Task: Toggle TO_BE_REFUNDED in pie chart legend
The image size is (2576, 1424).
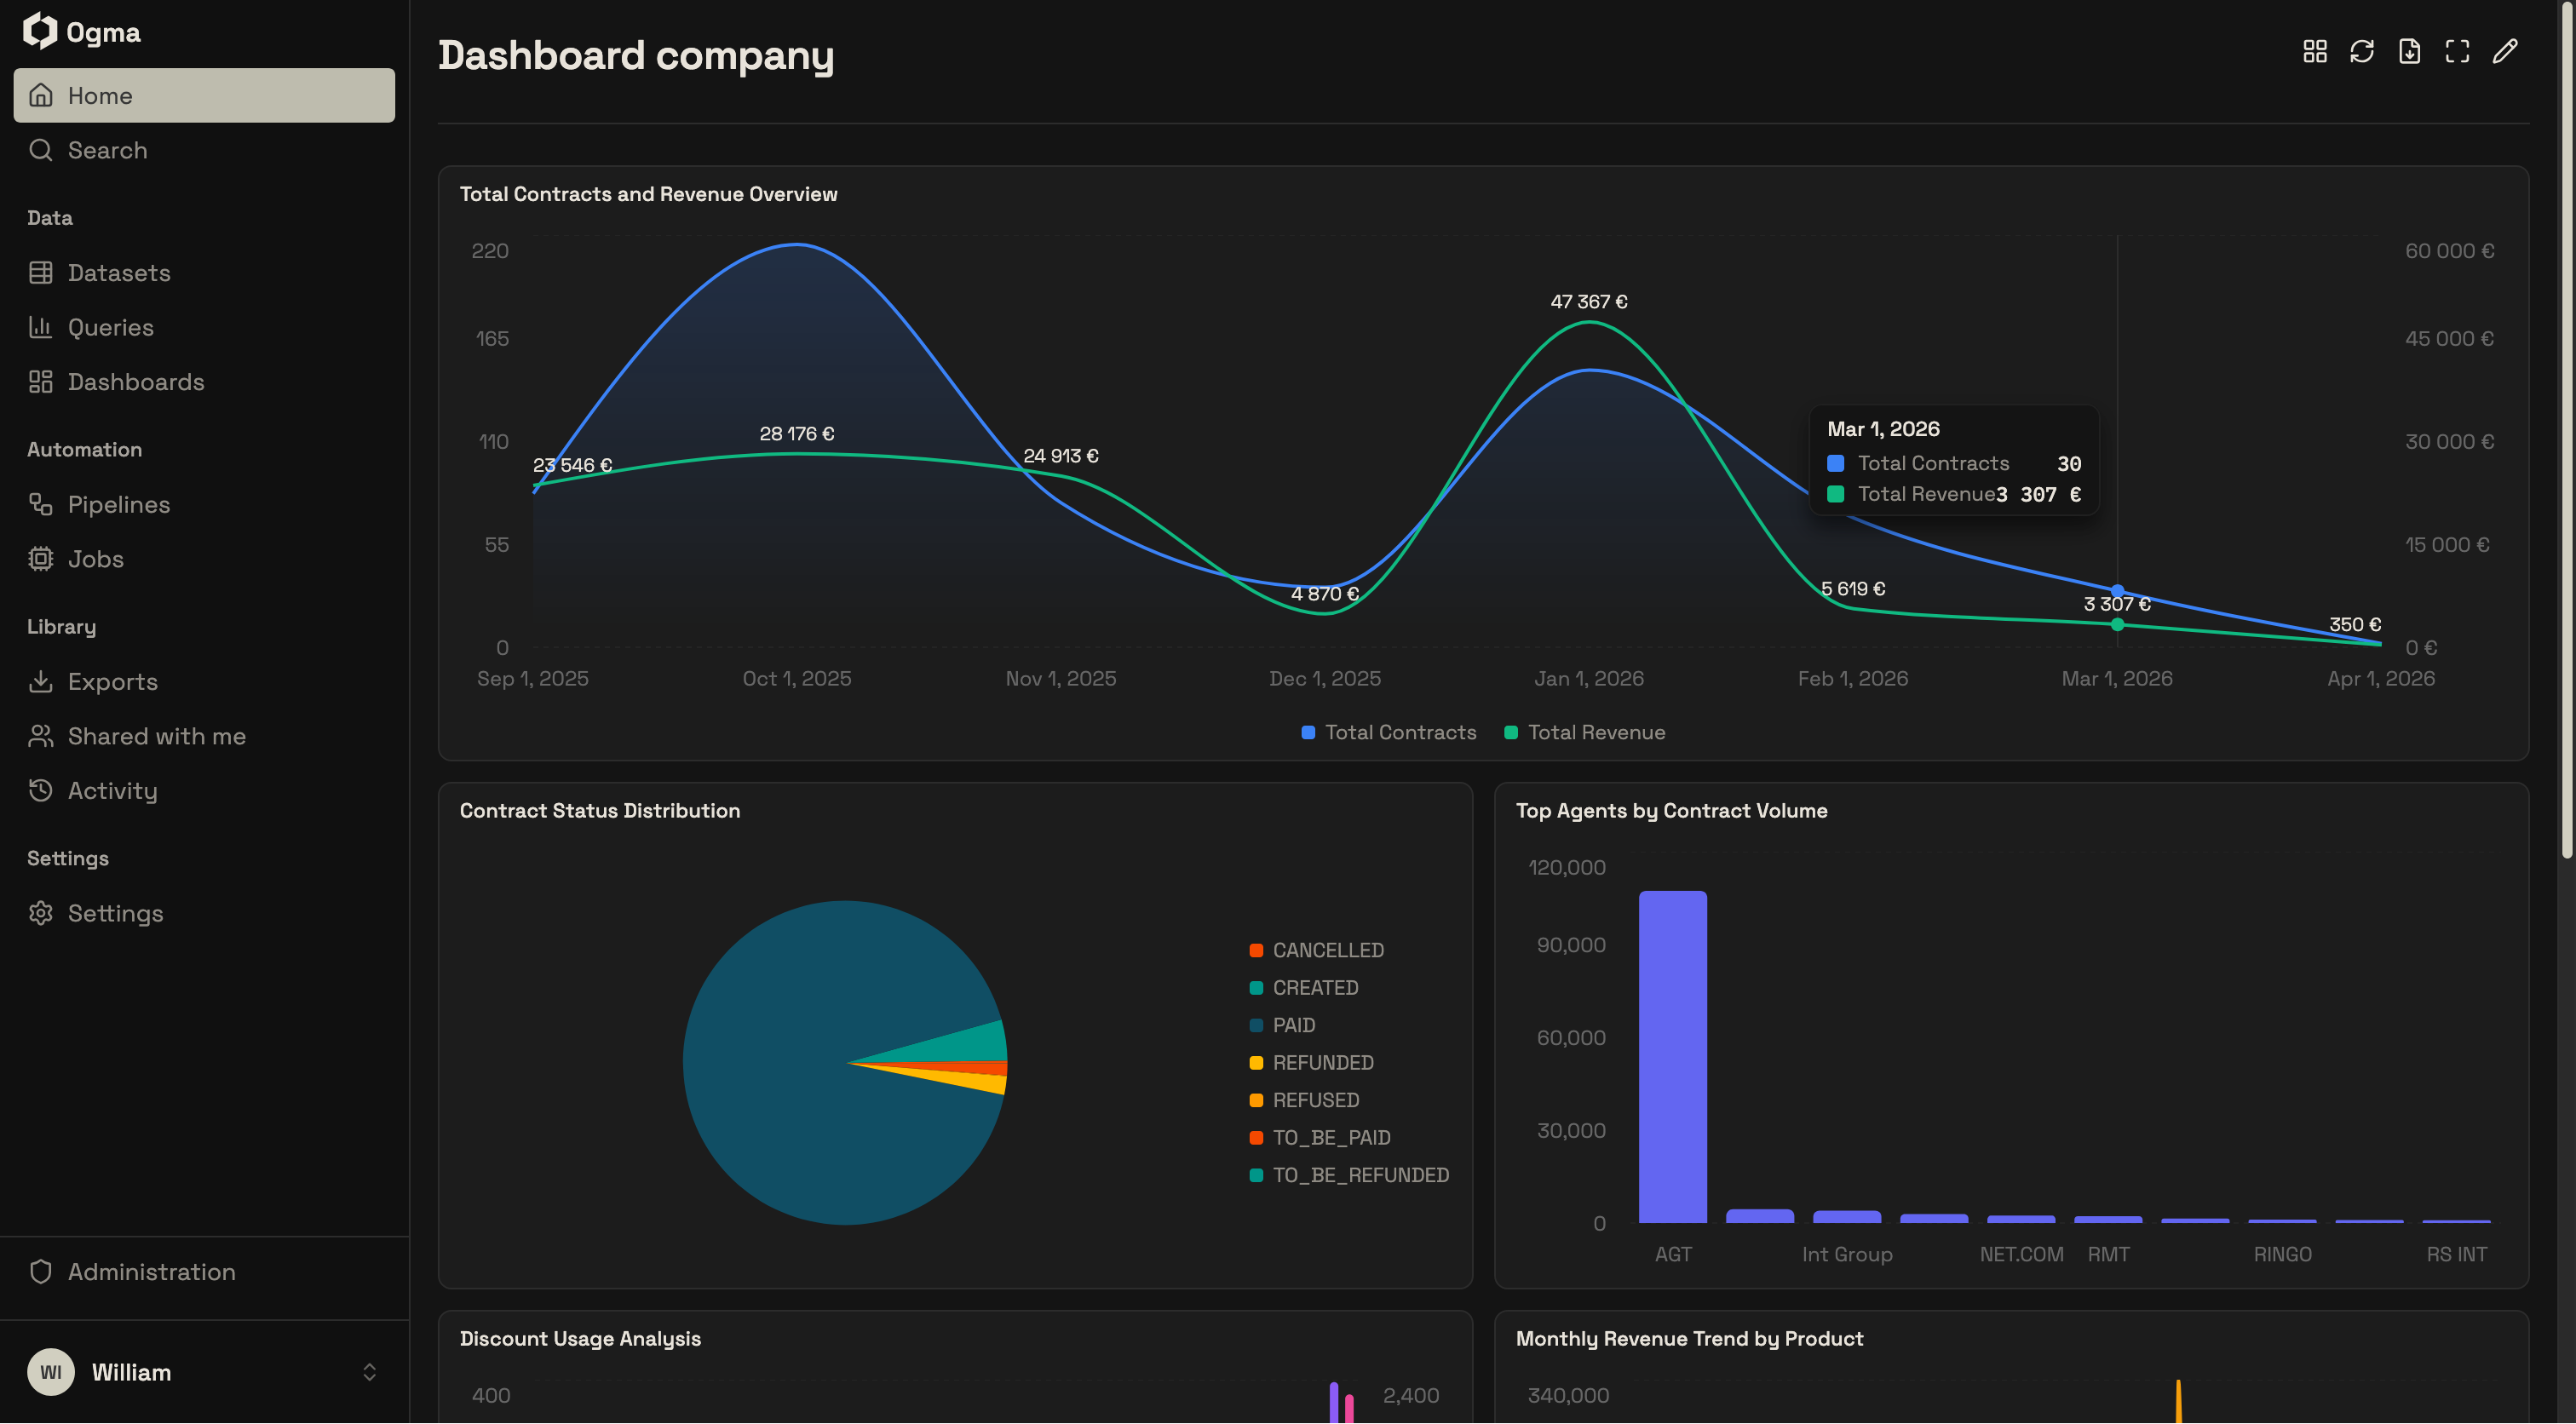Action: coord(1349,1175)
